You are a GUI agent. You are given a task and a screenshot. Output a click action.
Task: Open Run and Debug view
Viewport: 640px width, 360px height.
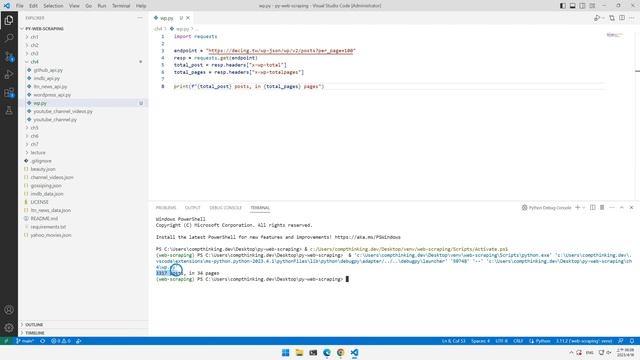[x=9, y=75]
